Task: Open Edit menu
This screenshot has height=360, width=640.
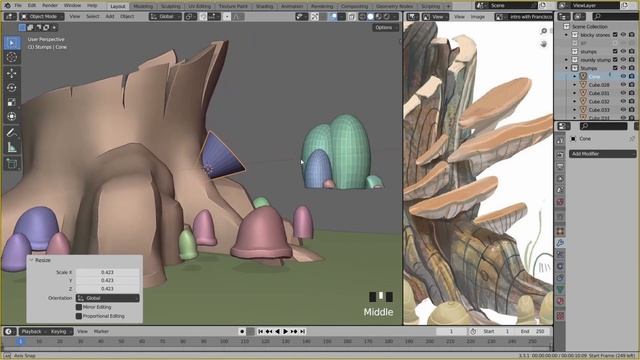Action: coord(32,6)
